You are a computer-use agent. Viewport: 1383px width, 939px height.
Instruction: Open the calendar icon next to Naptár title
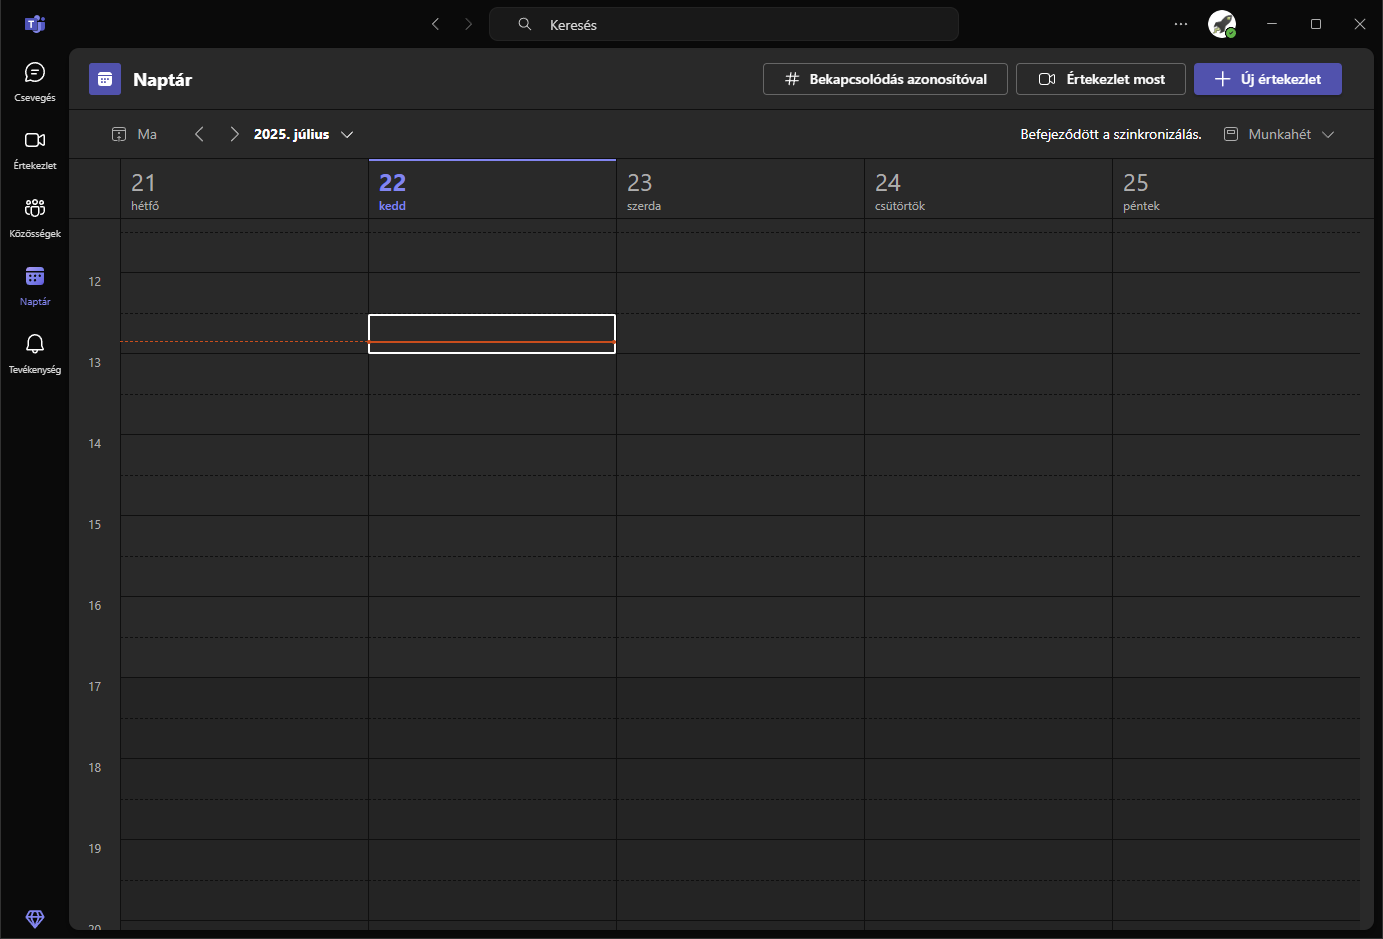(x=105, y=79)
